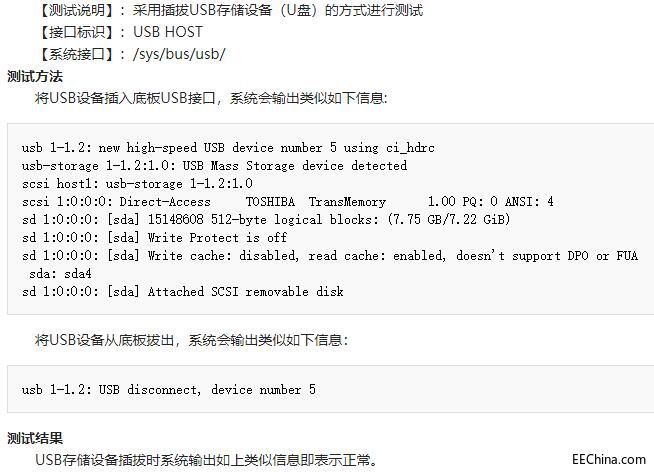Click the final result sentence about 插拔时系统输出
Viewport: 654px width, 472px height.
tap(206, 460)
